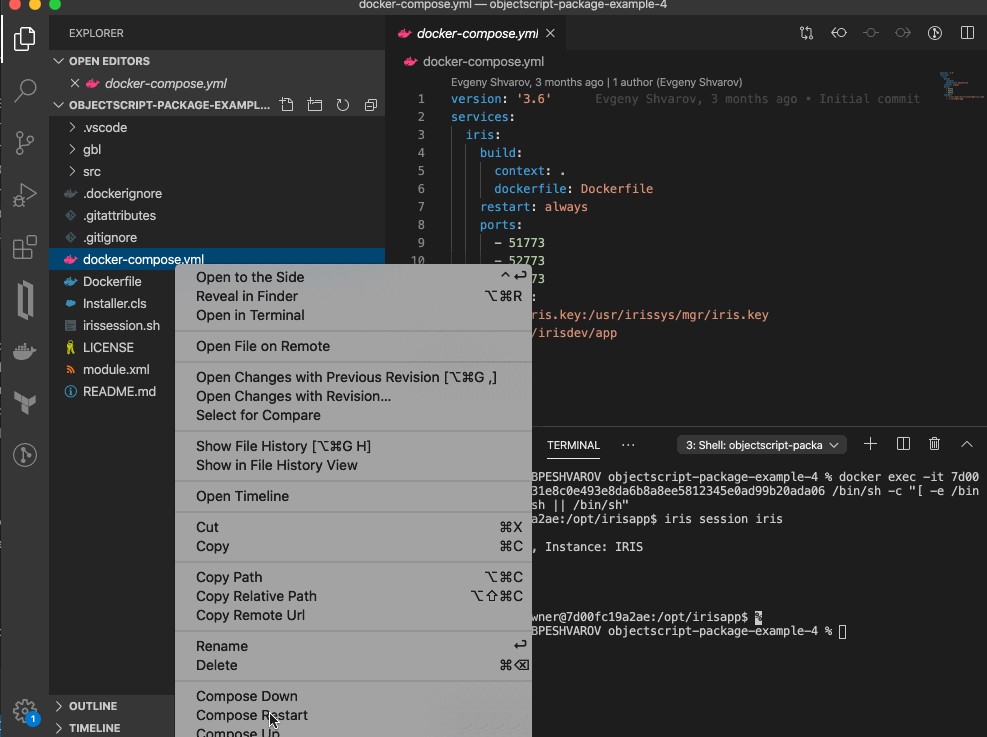Image resolution: width=987 pixels, height=737 pixels.
Task: Open the Source Control view
Action: coord(25,143)
